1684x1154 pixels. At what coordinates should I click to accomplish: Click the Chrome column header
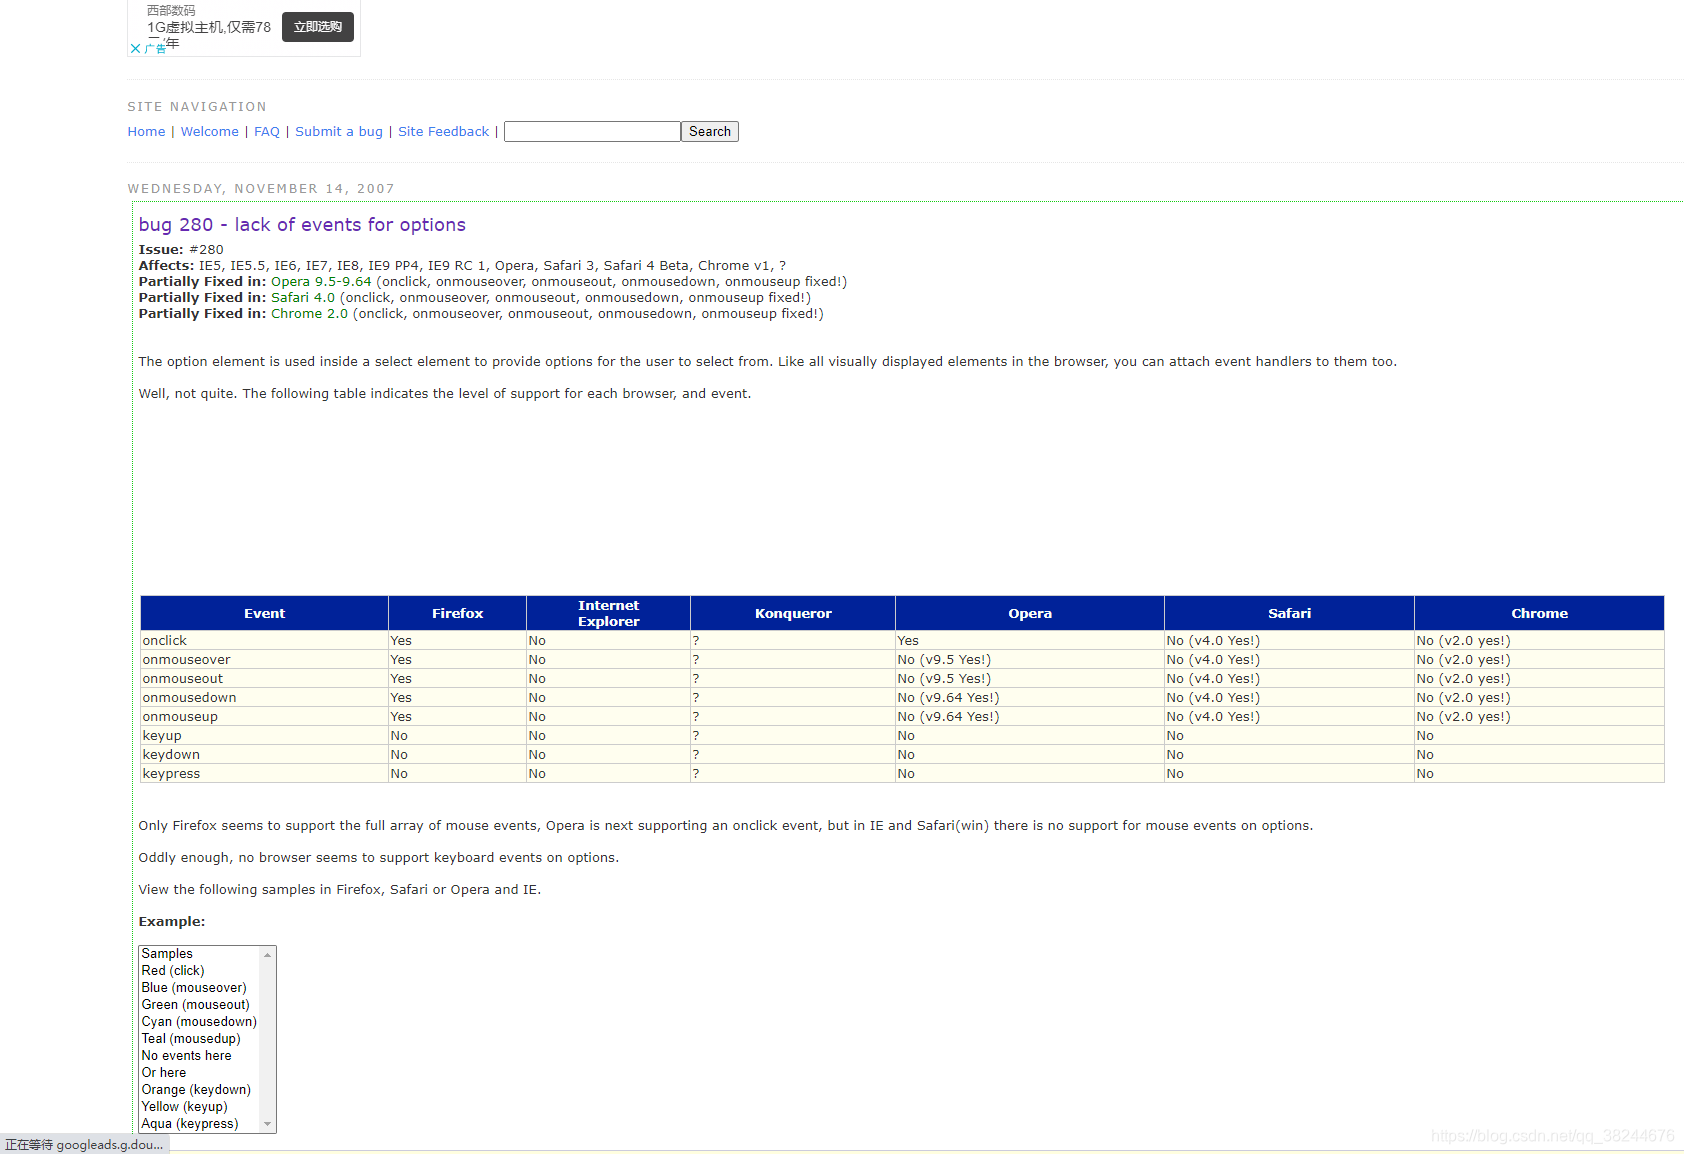tap(1540, 613)
